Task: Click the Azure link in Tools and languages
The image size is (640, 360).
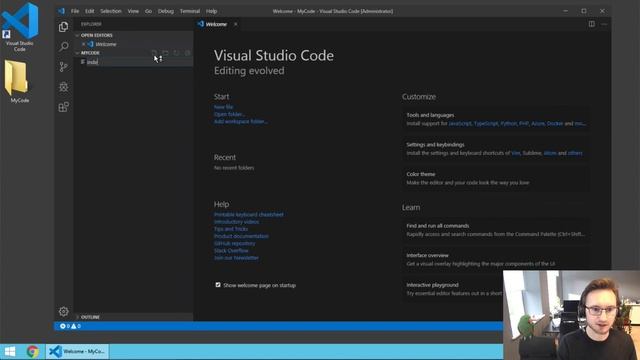Action: pyautogui.click(x=538, y=123)
